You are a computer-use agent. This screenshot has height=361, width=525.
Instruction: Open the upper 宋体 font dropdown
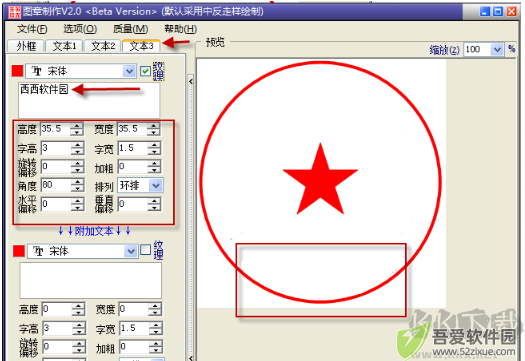(129, 71)
